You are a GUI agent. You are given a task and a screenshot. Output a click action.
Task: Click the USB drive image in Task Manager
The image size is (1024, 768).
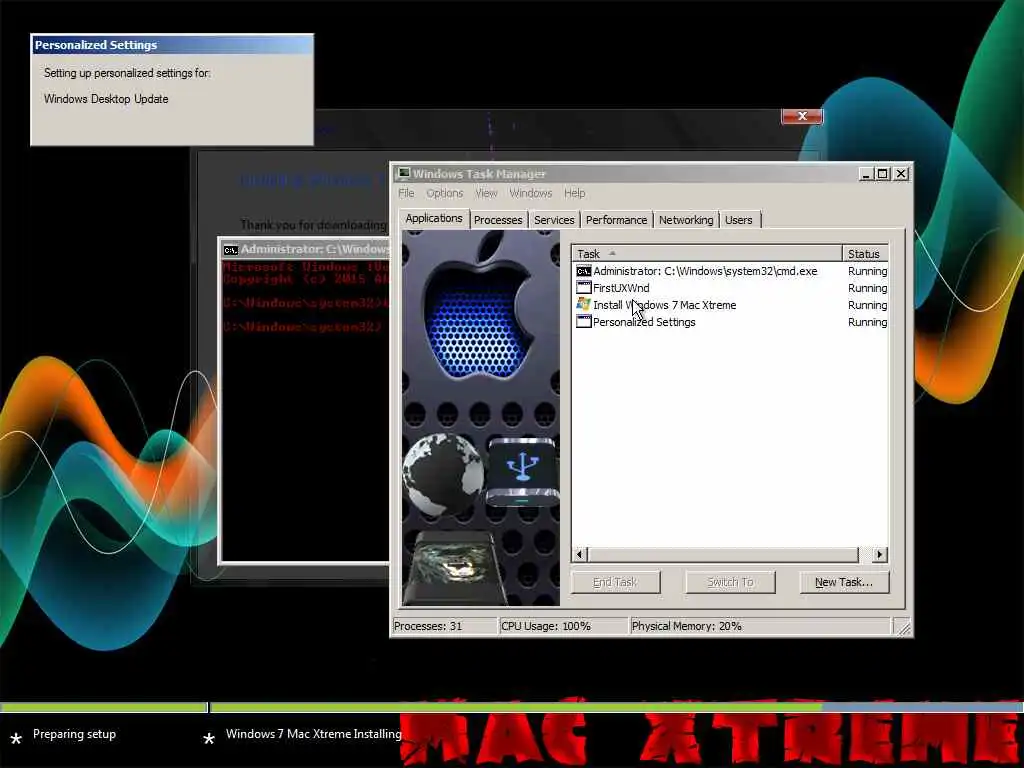[x=522, y=472]
